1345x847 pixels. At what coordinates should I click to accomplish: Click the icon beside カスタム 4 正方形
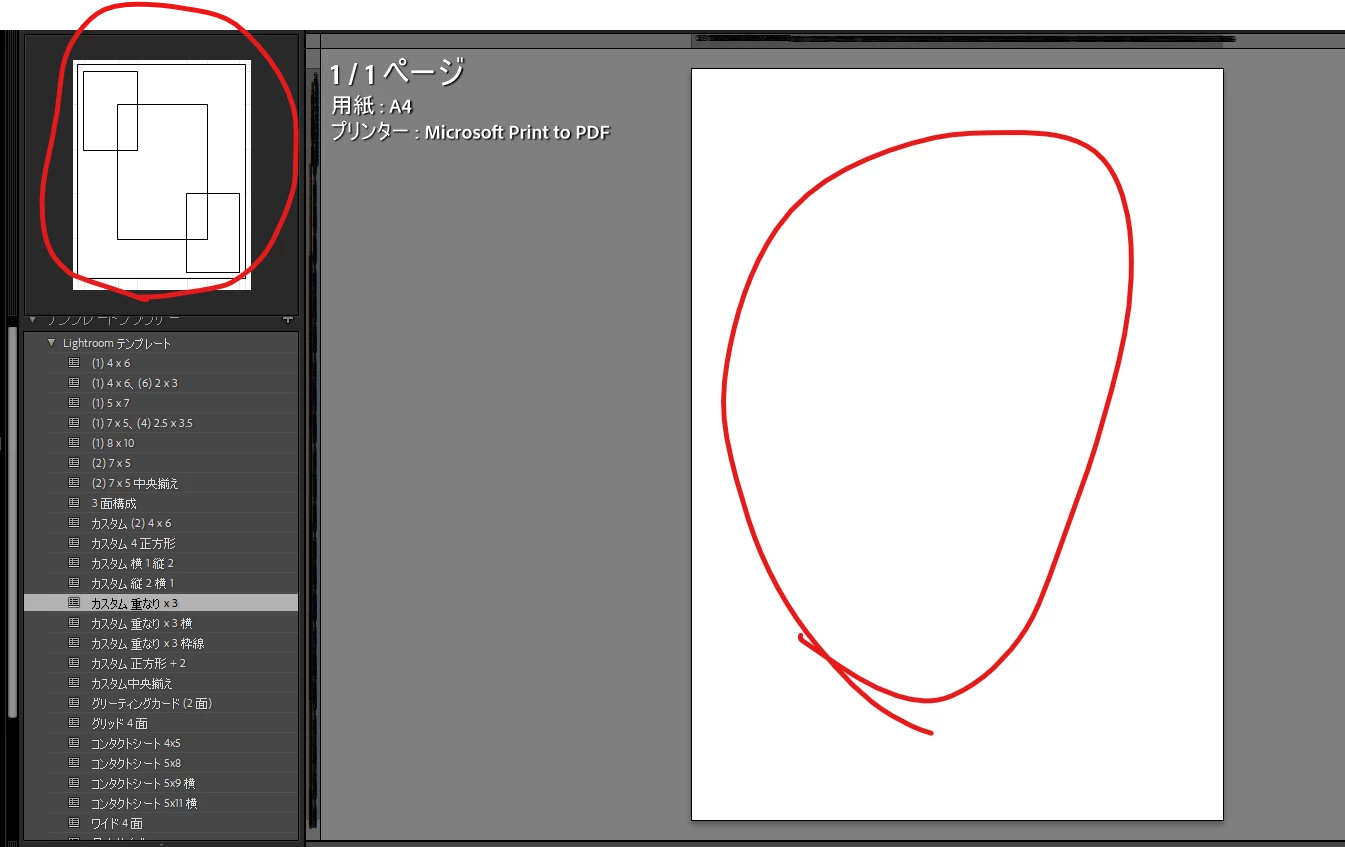click(74, 543)
